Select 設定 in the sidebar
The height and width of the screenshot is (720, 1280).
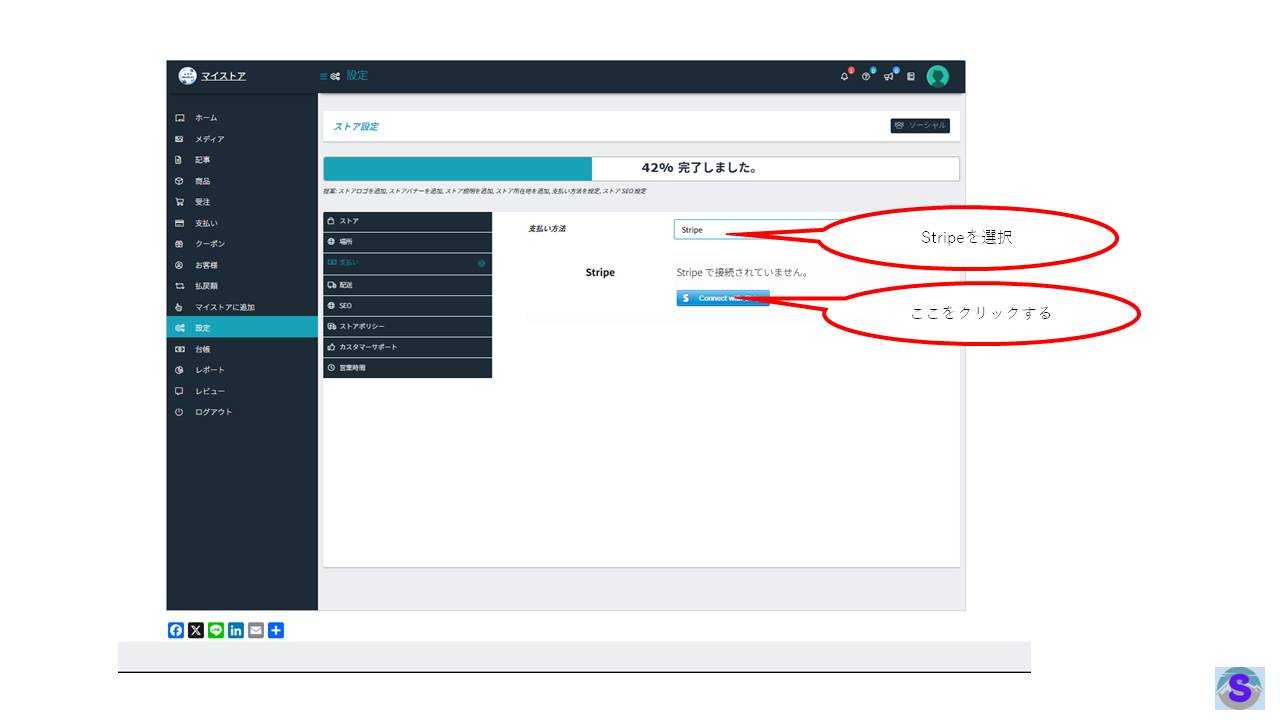pos(242,328)
